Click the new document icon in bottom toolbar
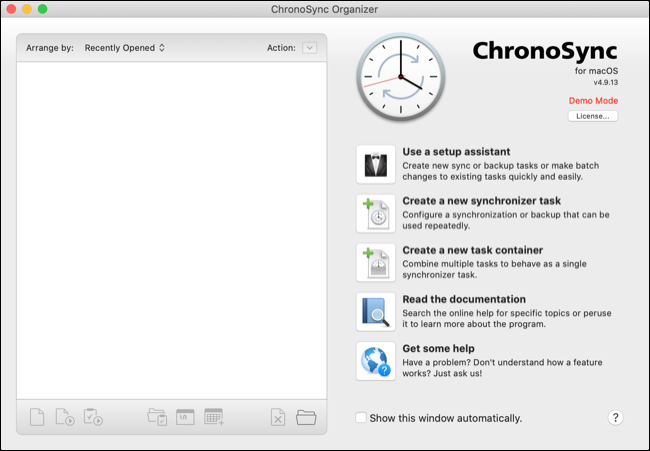This screenshot has width=650, height=451. [37, 417]
